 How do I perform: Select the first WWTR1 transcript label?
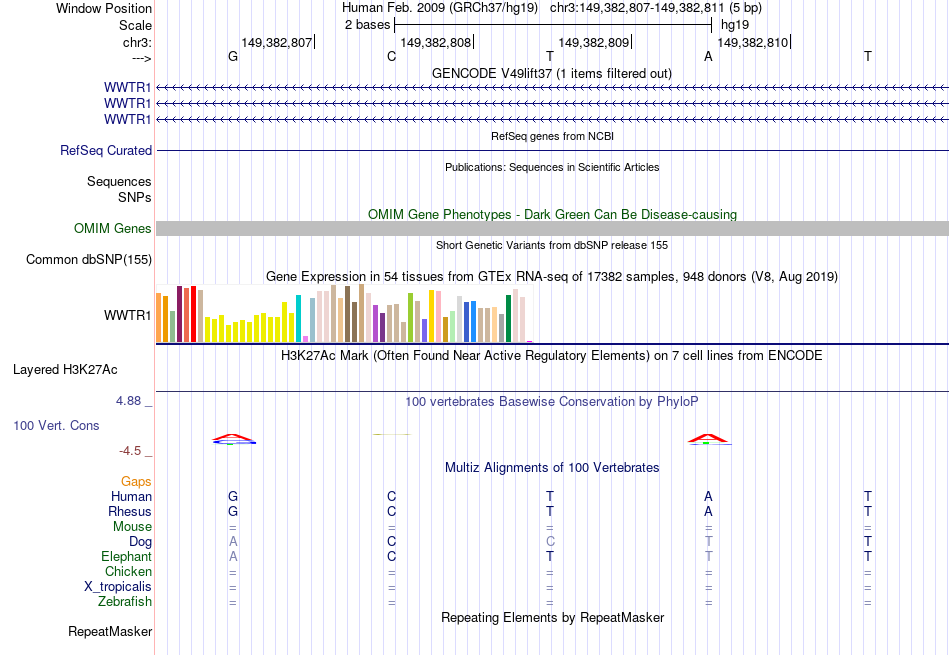pyautogui.click(x=127, y=87)
